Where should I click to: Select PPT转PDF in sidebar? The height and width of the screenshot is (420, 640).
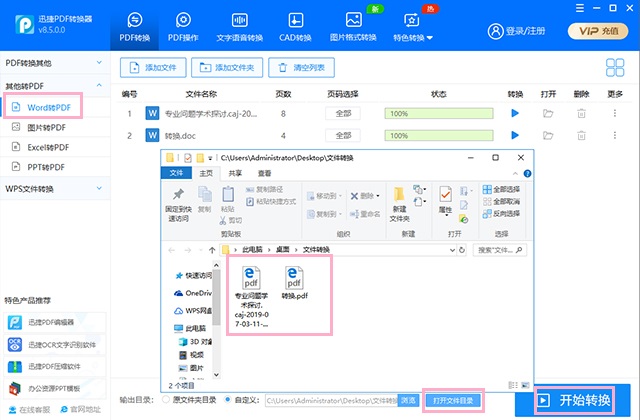(x=46, y=167)
